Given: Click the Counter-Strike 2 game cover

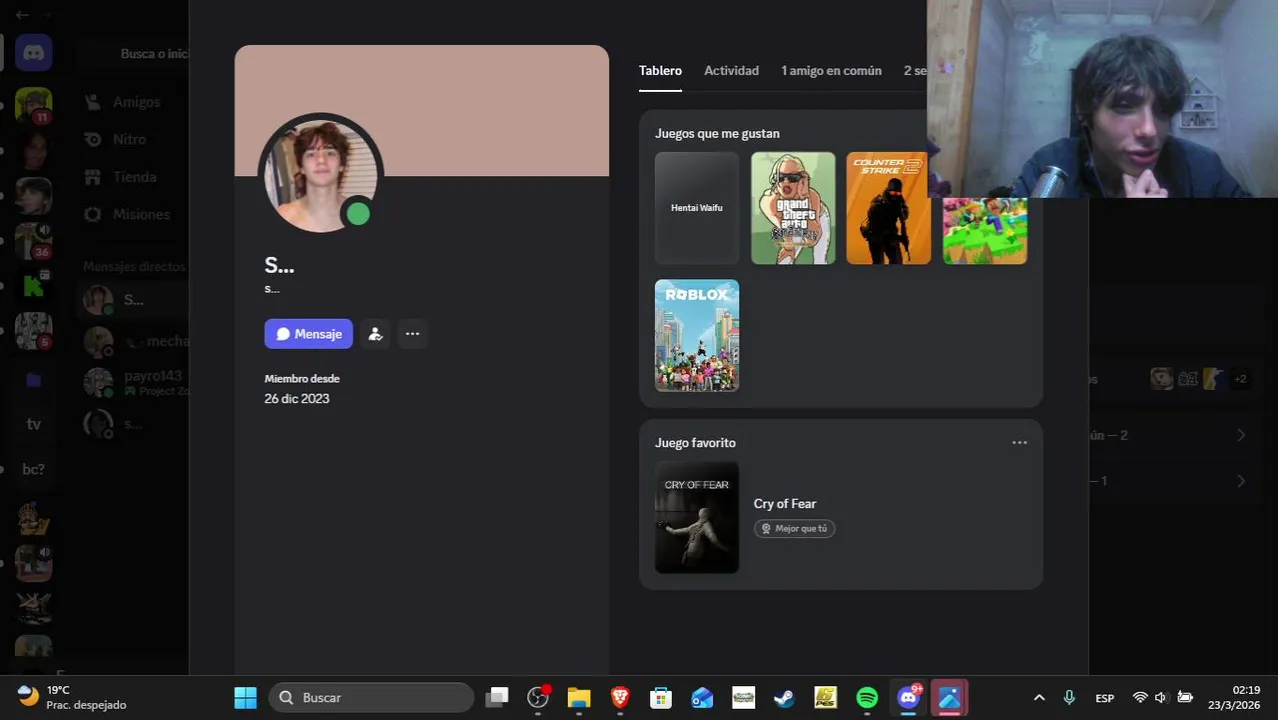Looking at the screenshot, I should [x=888, y=208].
